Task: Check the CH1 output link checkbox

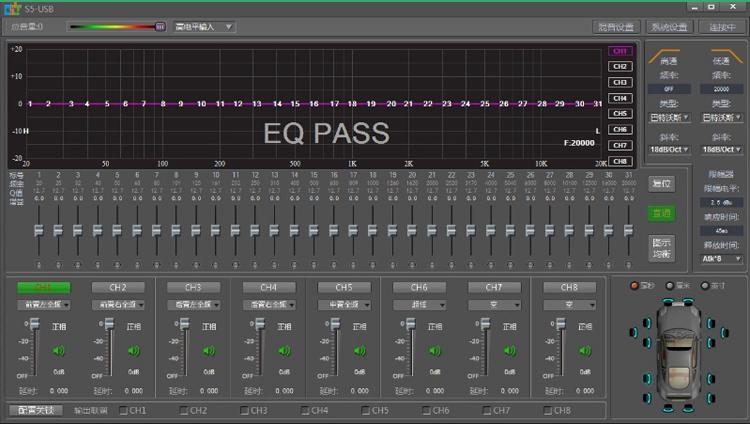Action: tap(124, 410)
